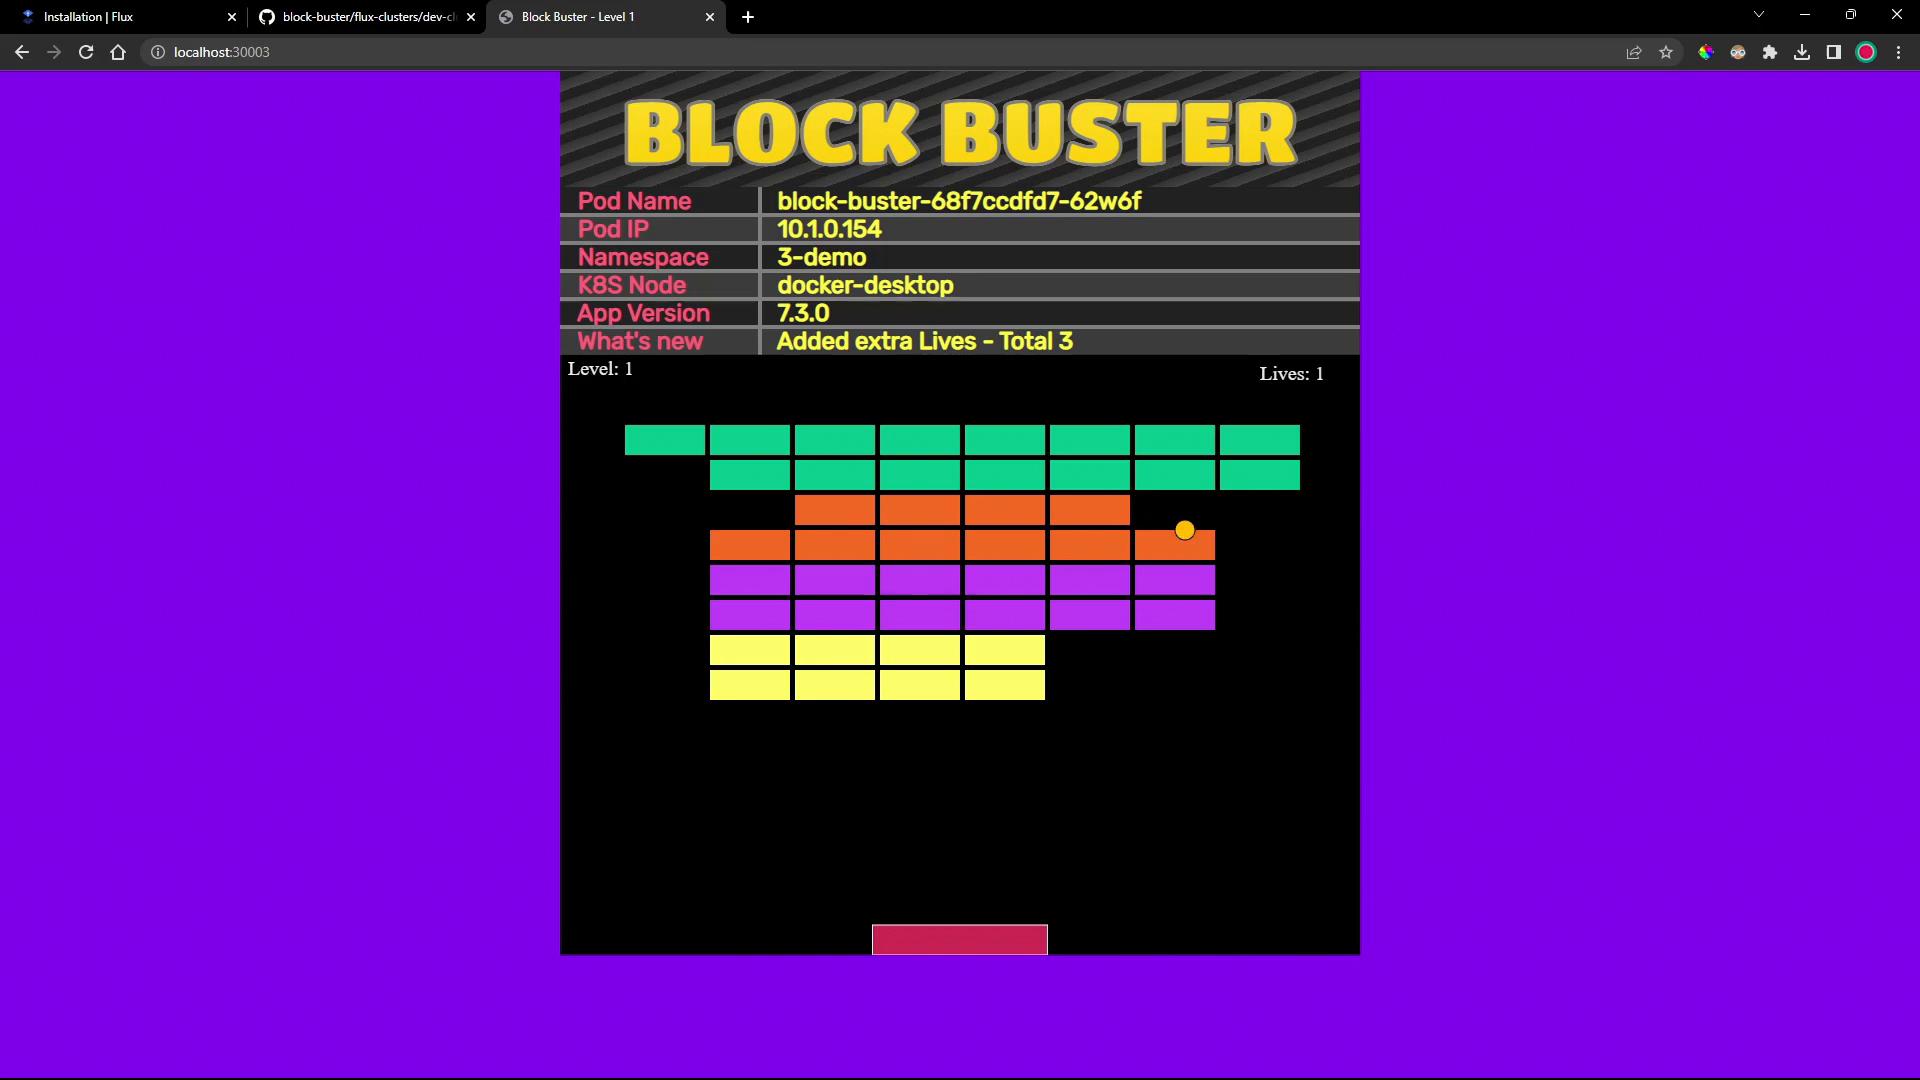Open the Extensions puzzle menu
The image size is (1920, 1080).
pos(1770,52)
